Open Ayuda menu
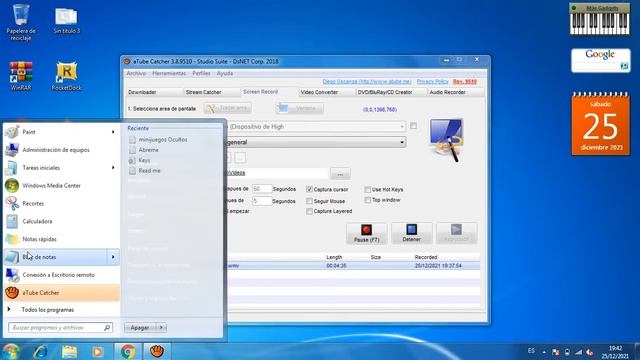The height and width of the screenshot is (360, 640). pos(224,73)
